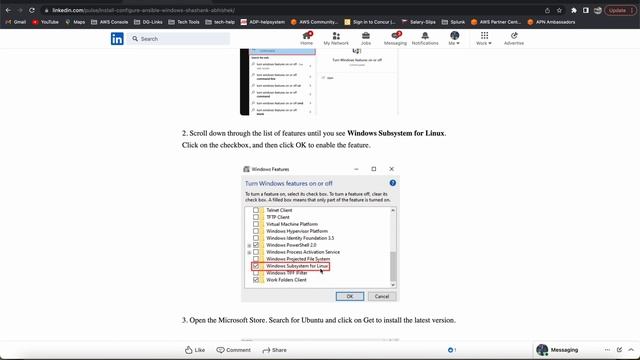Screen dimensions: 640x360
Task: Click the Advertise icon
Action: tap(514, 38)
